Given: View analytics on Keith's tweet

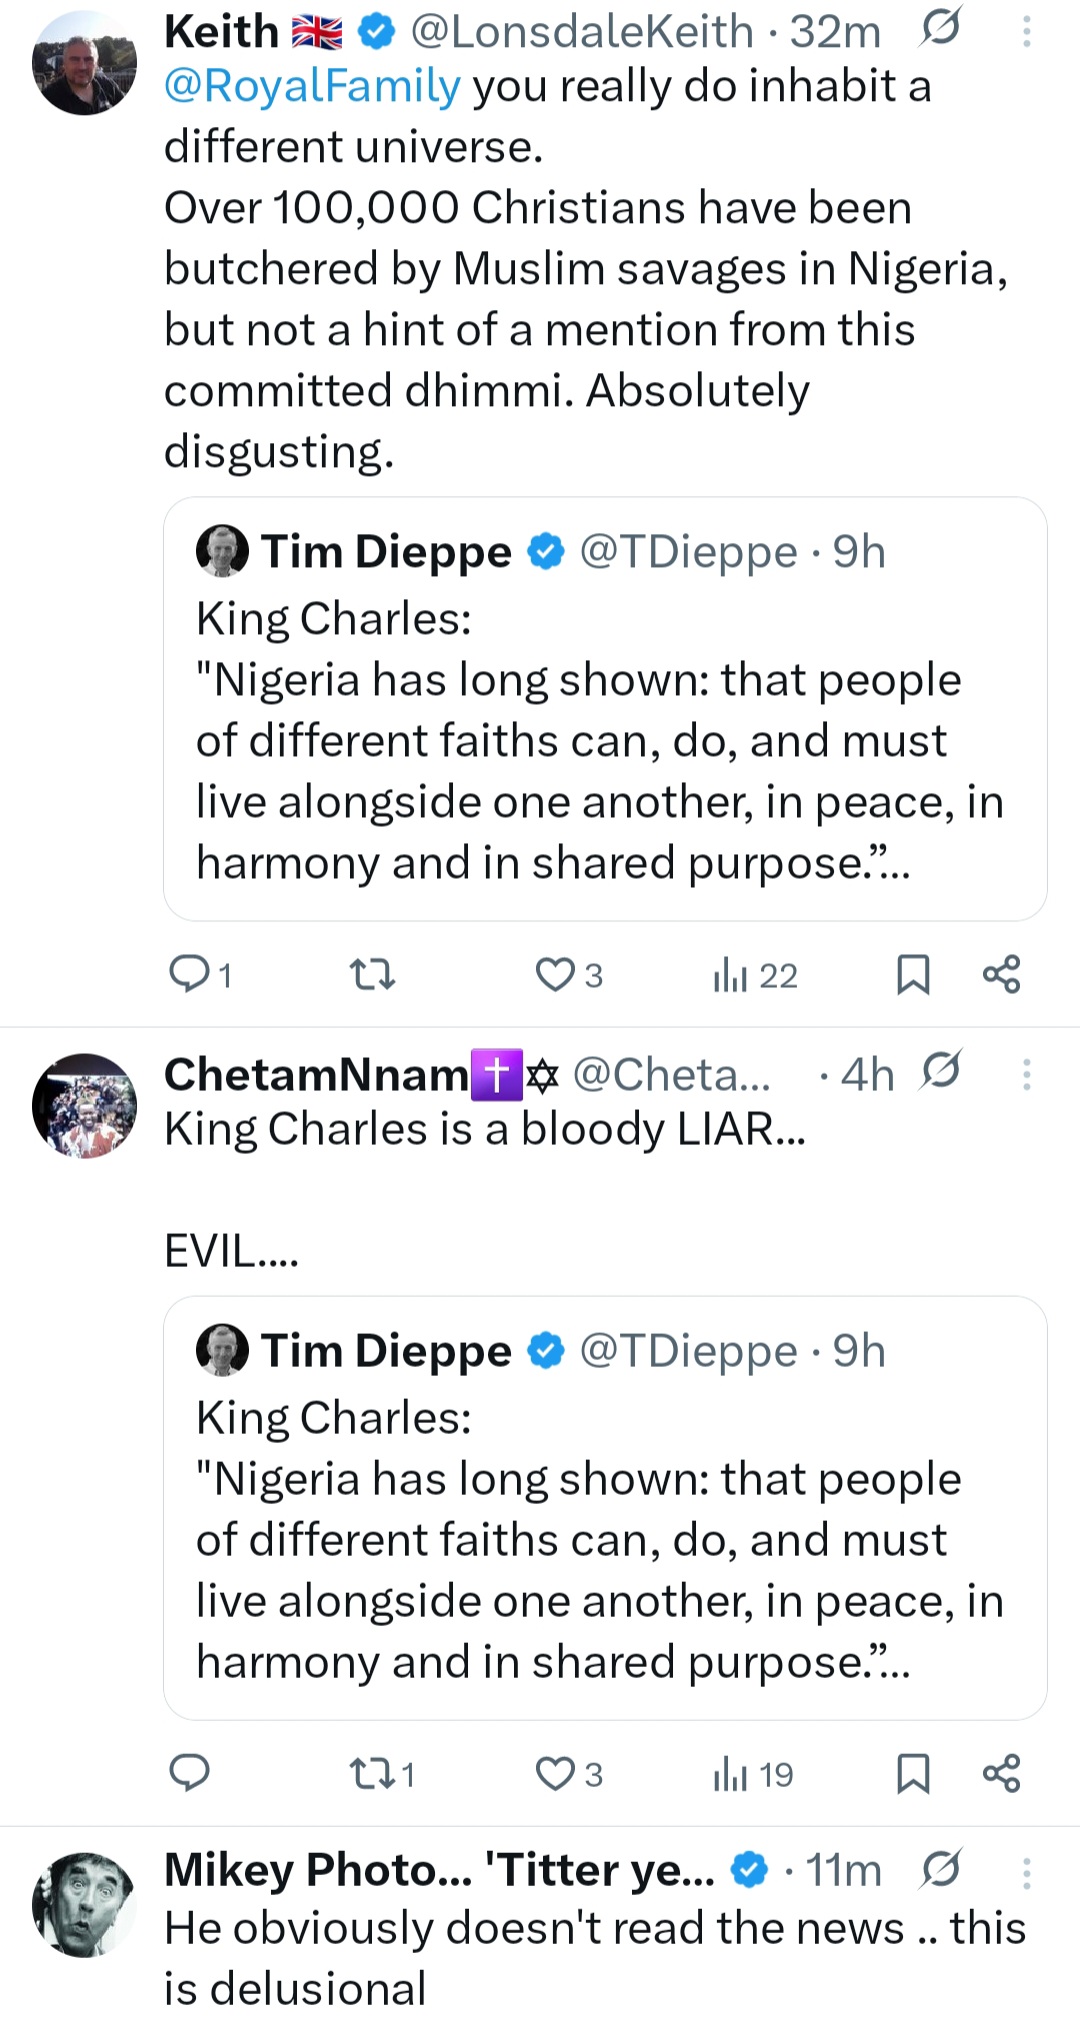Looking at the screenshot, I should coord(732,974).
